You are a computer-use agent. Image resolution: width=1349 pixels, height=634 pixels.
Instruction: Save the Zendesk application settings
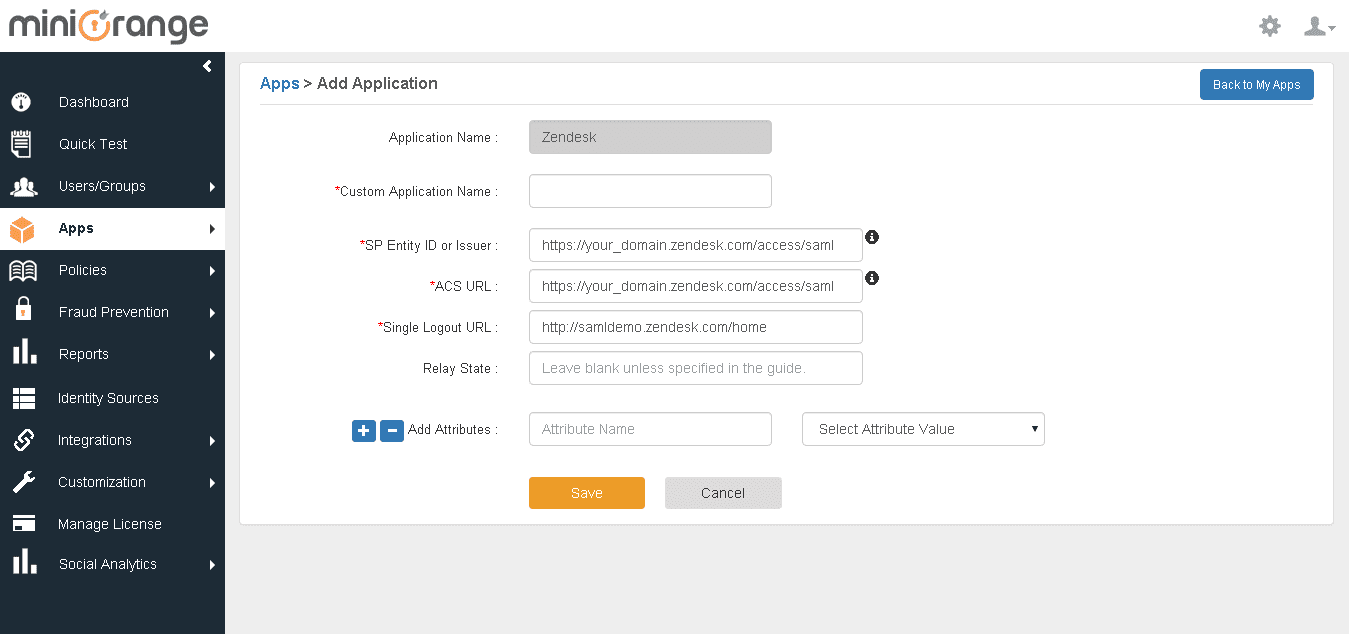pyautogui.click(x=586, y=492)
